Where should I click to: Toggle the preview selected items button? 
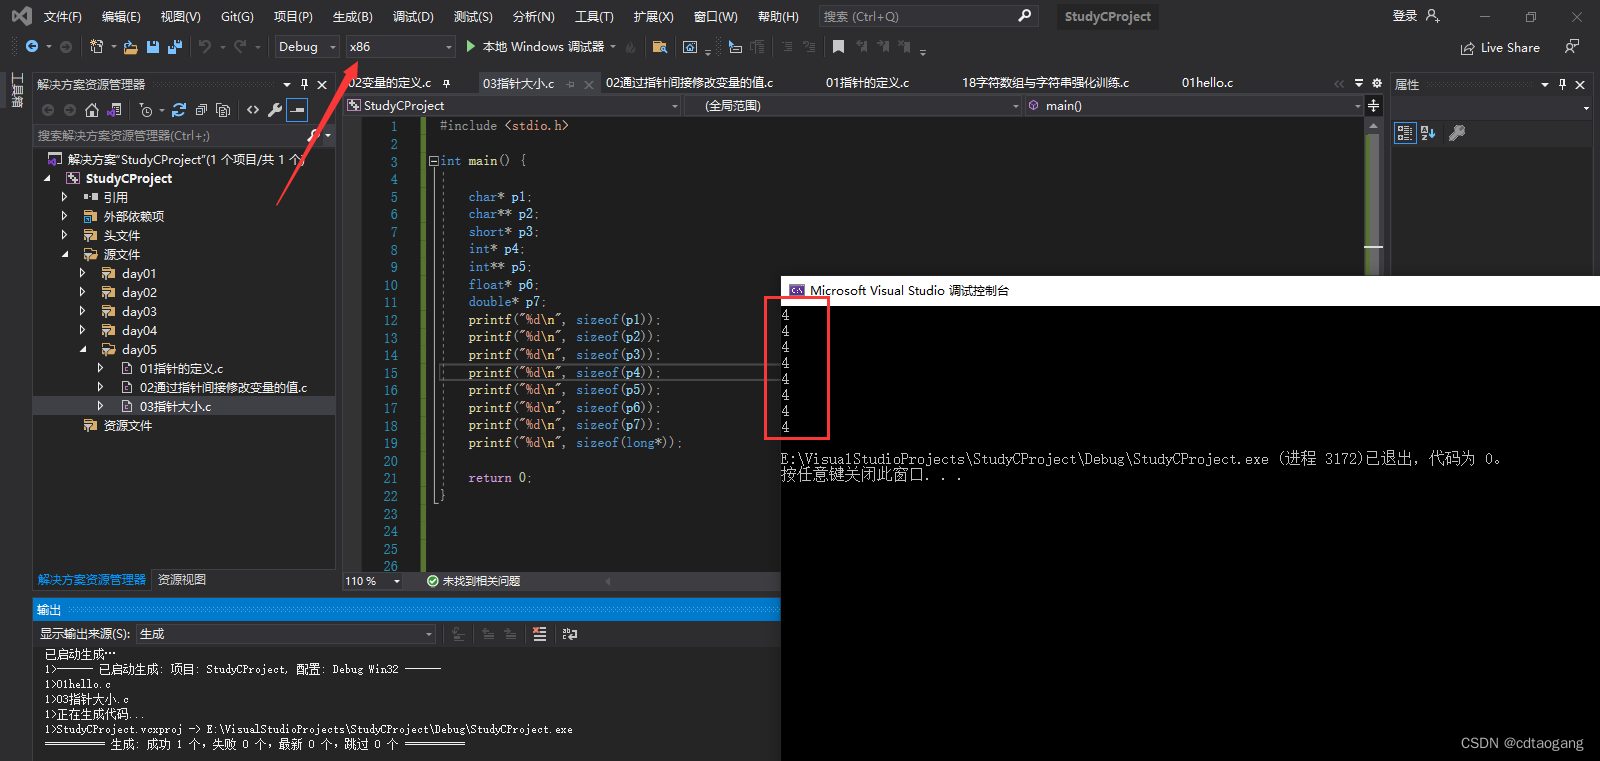tap(297, 110)
